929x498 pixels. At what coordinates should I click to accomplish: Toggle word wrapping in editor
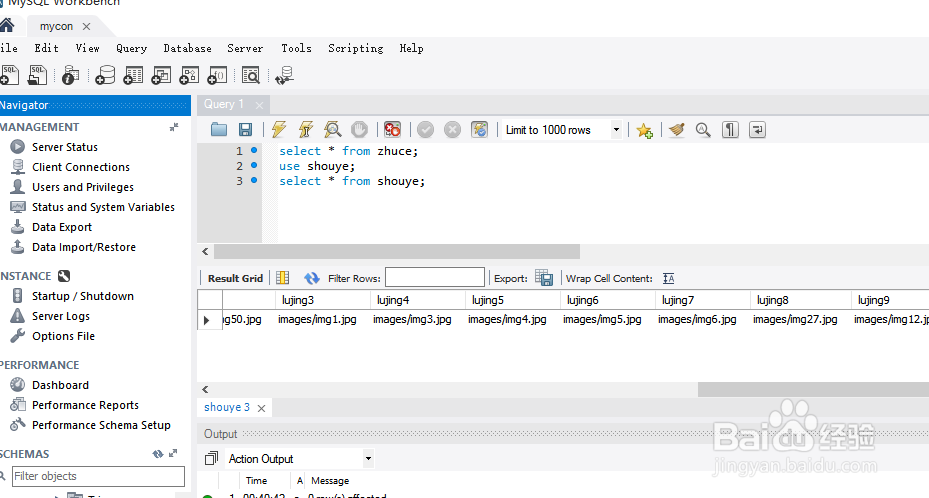(x=757, y=130)
